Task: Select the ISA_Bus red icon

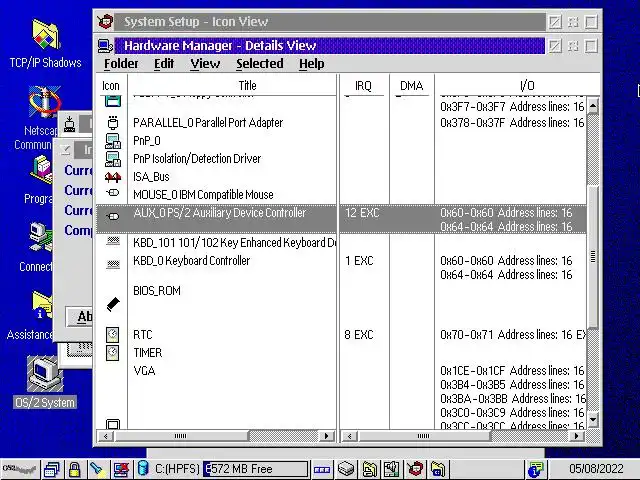Action: (x=113, y=177)
